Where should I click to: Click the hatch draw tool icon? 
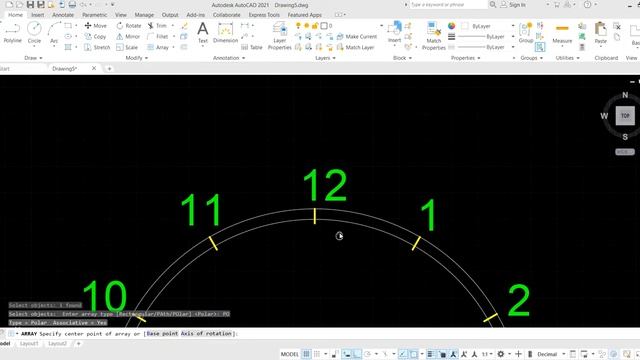[68, 47]
